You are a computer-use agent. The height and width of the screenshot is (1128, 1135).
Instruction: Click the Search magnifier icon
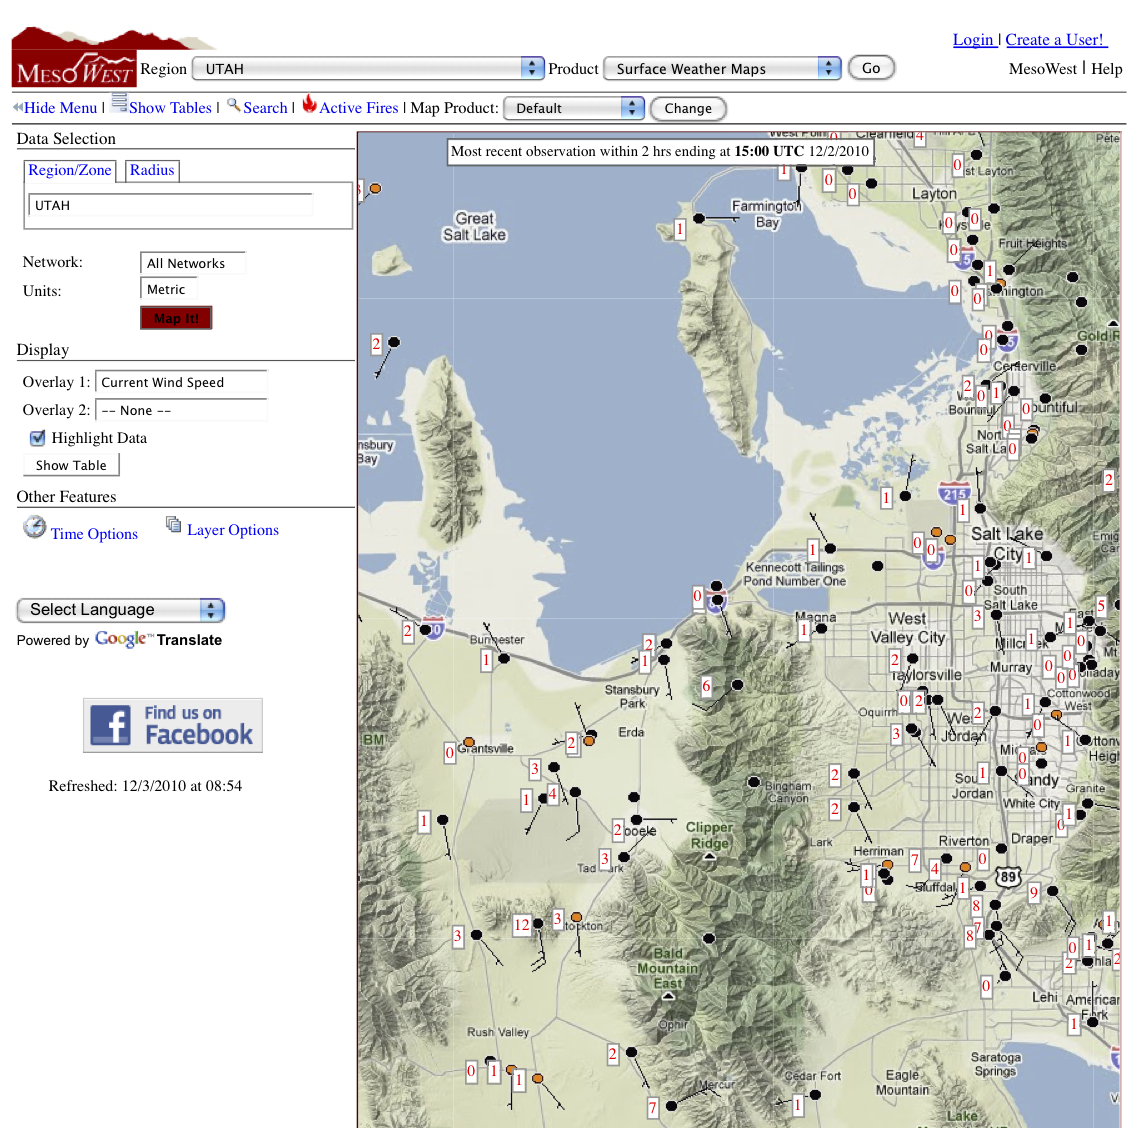click(x=233, y=105)
